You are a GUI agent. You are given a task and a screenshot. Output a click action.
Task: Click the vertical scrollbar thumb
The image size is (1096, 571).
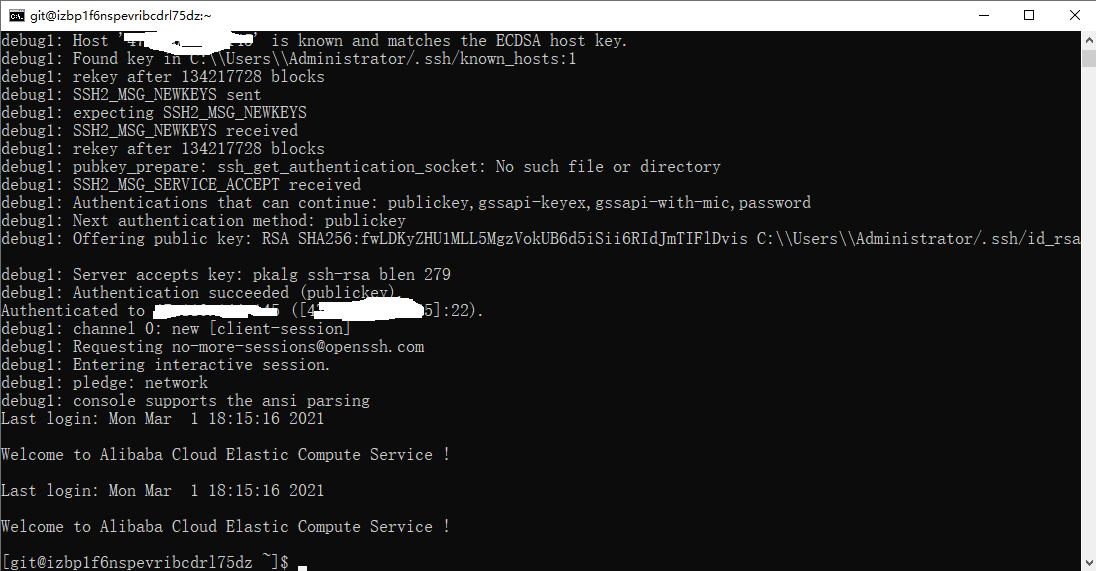pyautogui.click(x=1088, y=58)
